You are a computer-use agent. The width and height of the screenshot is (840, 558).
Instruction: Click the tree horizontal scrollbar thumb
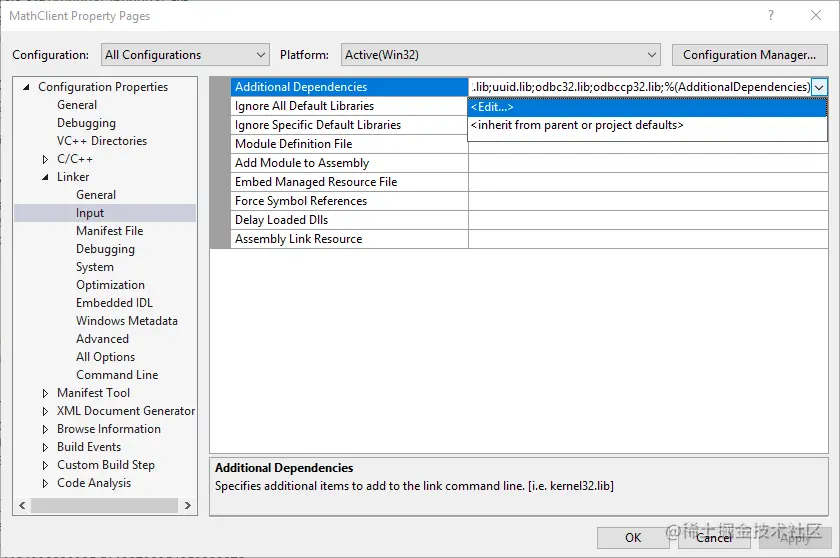coord(104,506)
